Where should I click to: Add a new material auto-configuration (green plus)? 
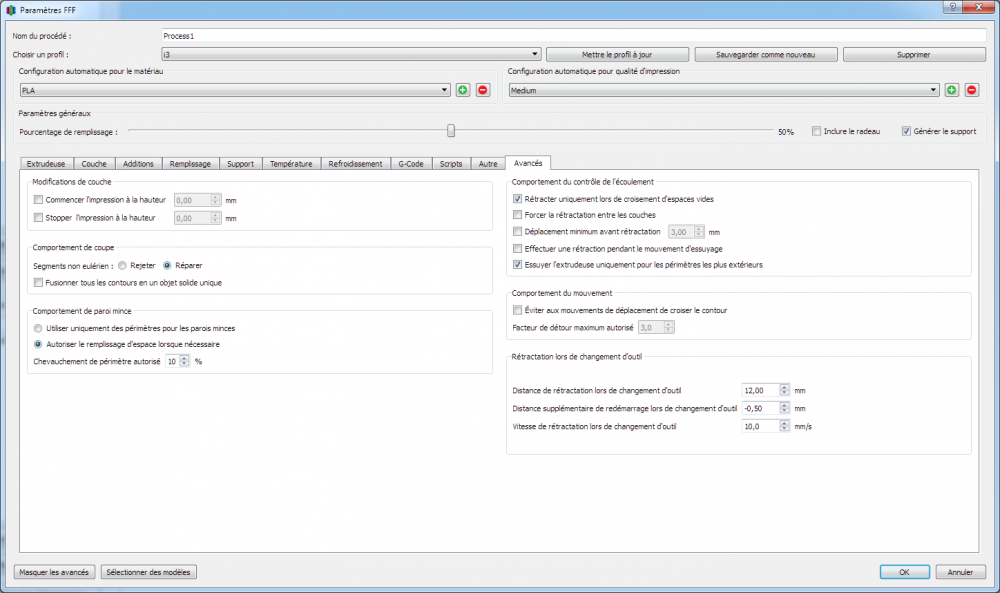[463, 90]
